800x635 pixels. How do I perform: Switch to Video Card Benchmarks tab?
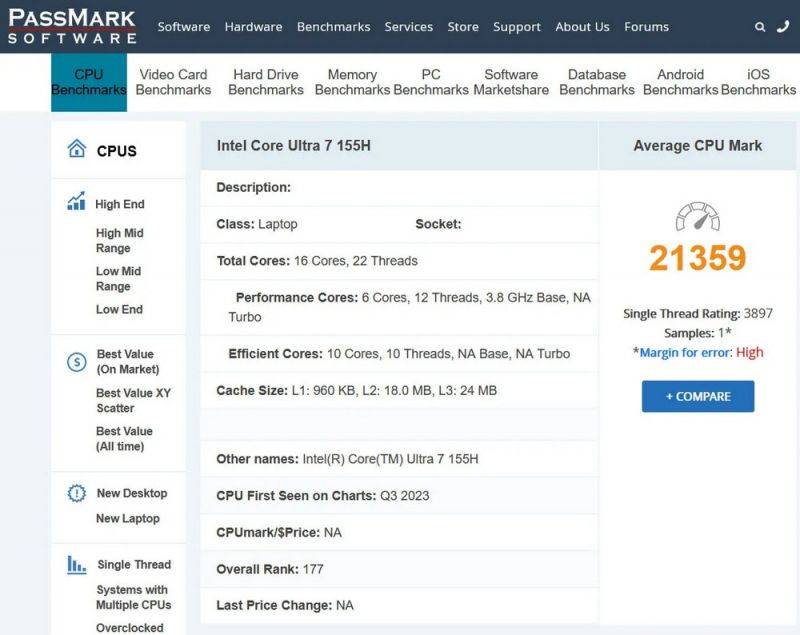(173, 82)
